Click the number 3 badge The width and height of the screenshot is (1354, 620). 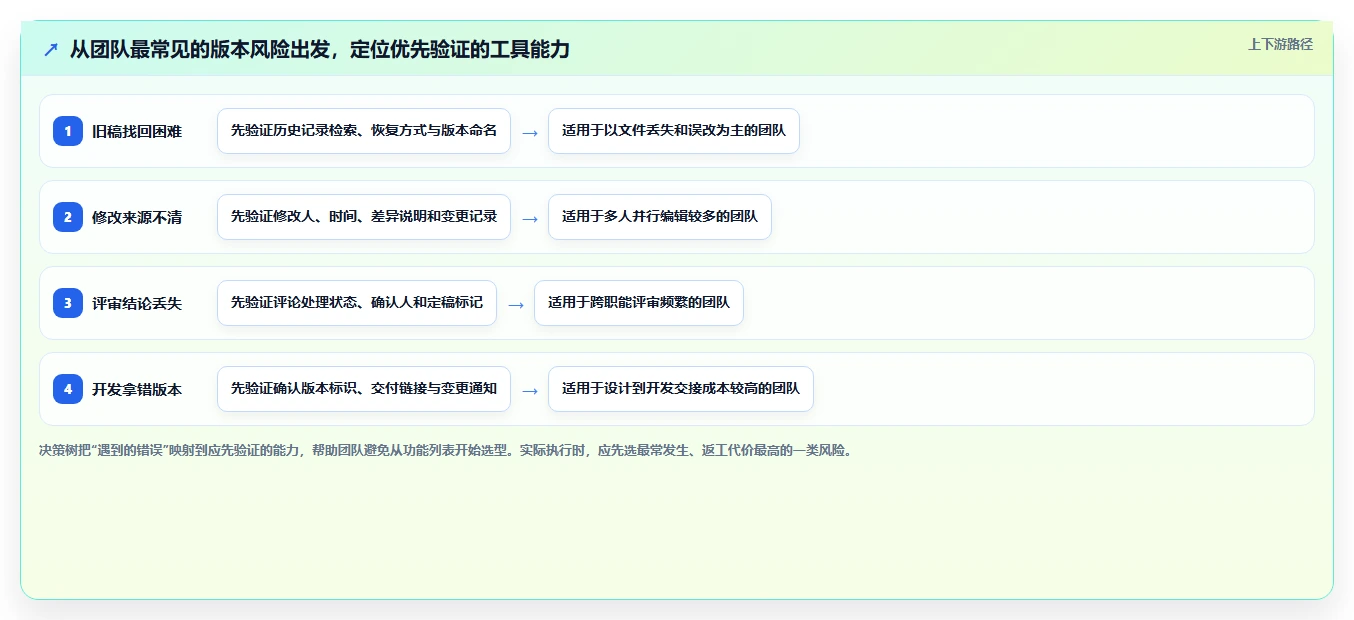point(68,303)
